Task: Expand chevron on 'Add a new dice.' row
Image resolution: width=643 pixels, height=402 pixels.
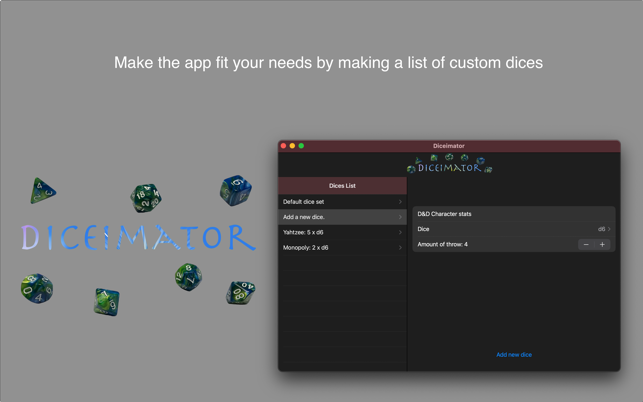Action: (x=400, y=217)
